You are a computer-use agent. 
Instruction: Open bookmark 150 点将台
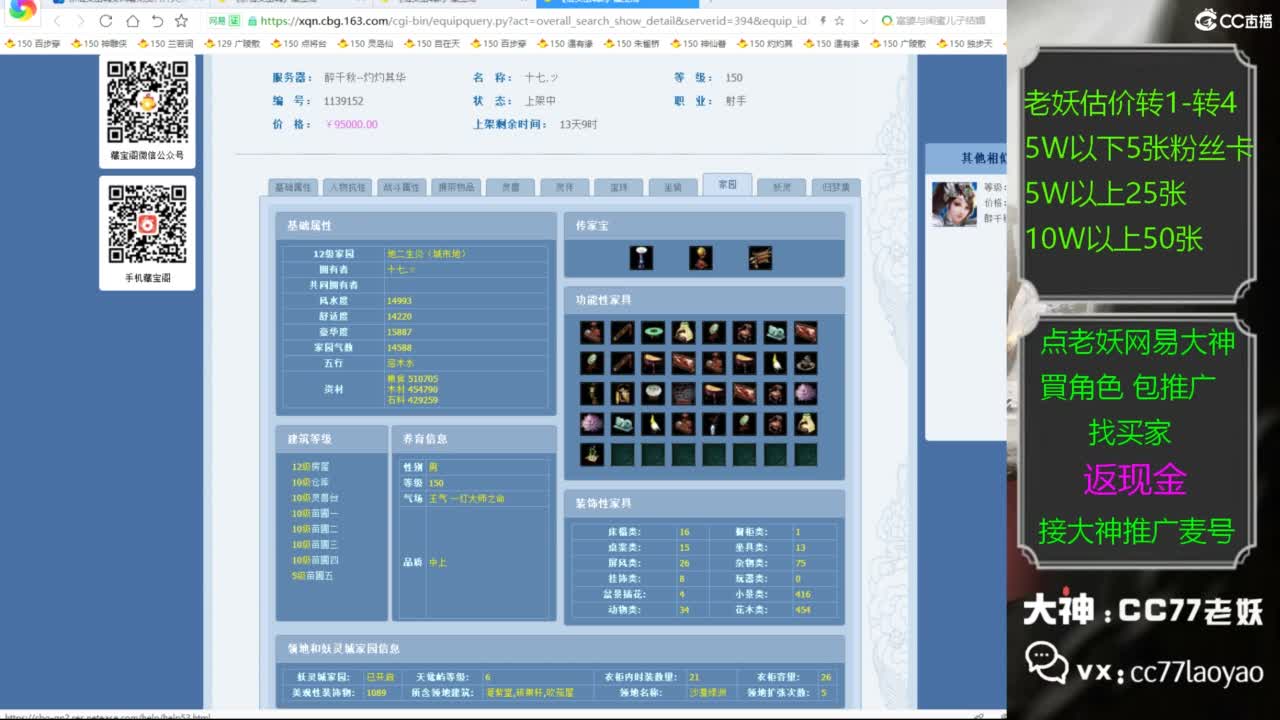[x=298, y=44]
